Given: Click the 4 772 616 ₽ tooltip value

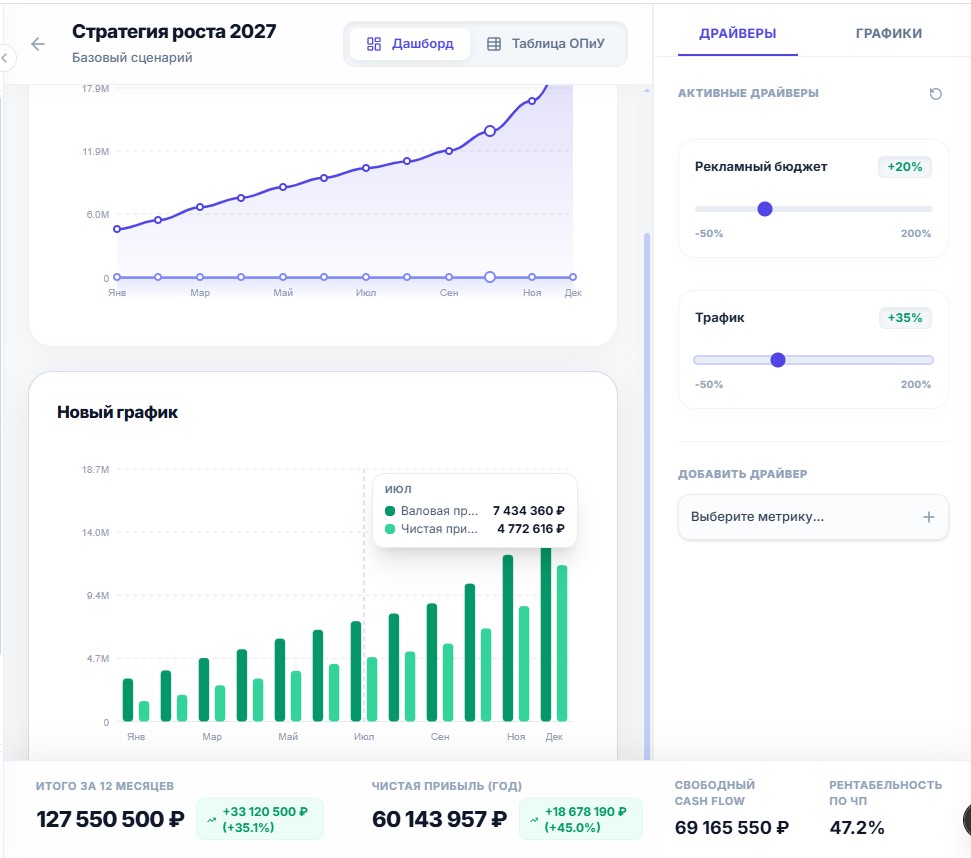Looking at the screenshot, I should [x=531, y=529].
